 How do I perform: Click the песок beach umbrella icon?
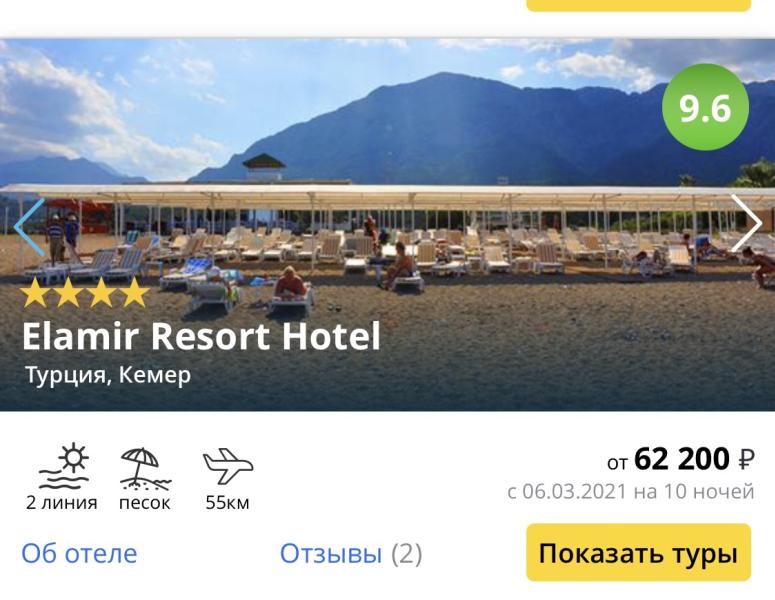[x=145, y=468]
